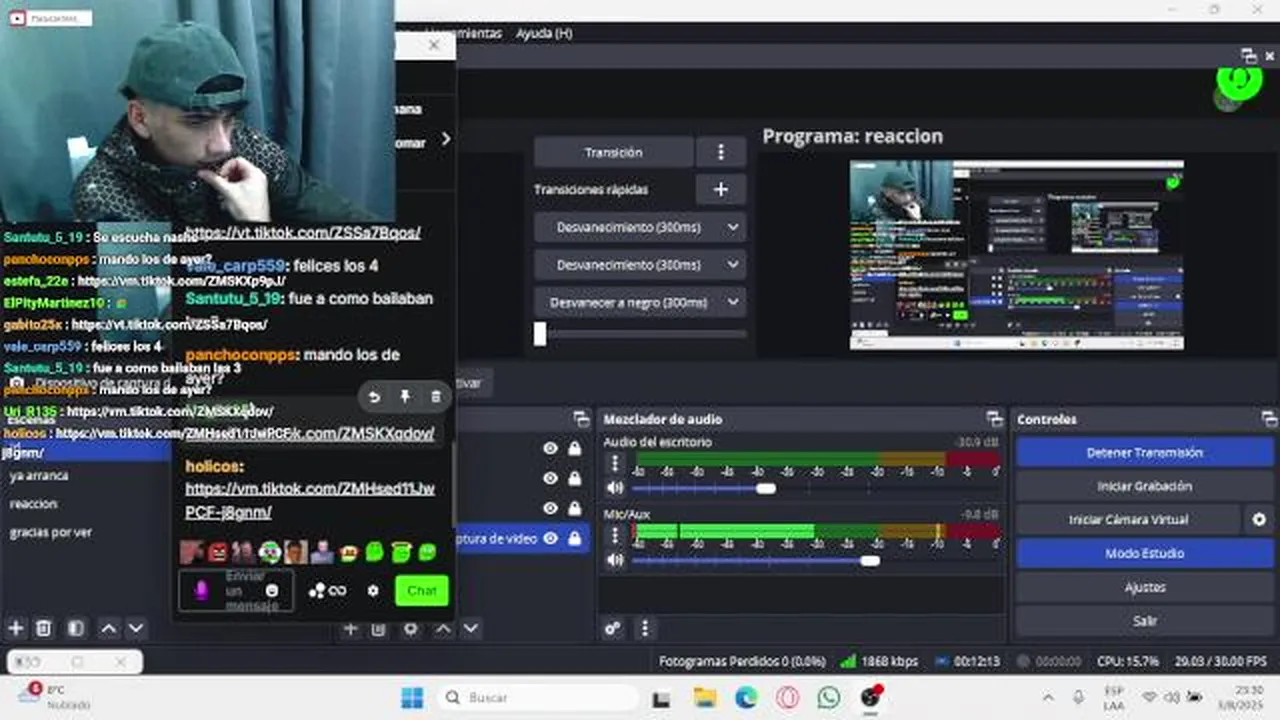Add a new source with plus icon
This screenshot has width=1280, height=720.
tap(350, 628)
